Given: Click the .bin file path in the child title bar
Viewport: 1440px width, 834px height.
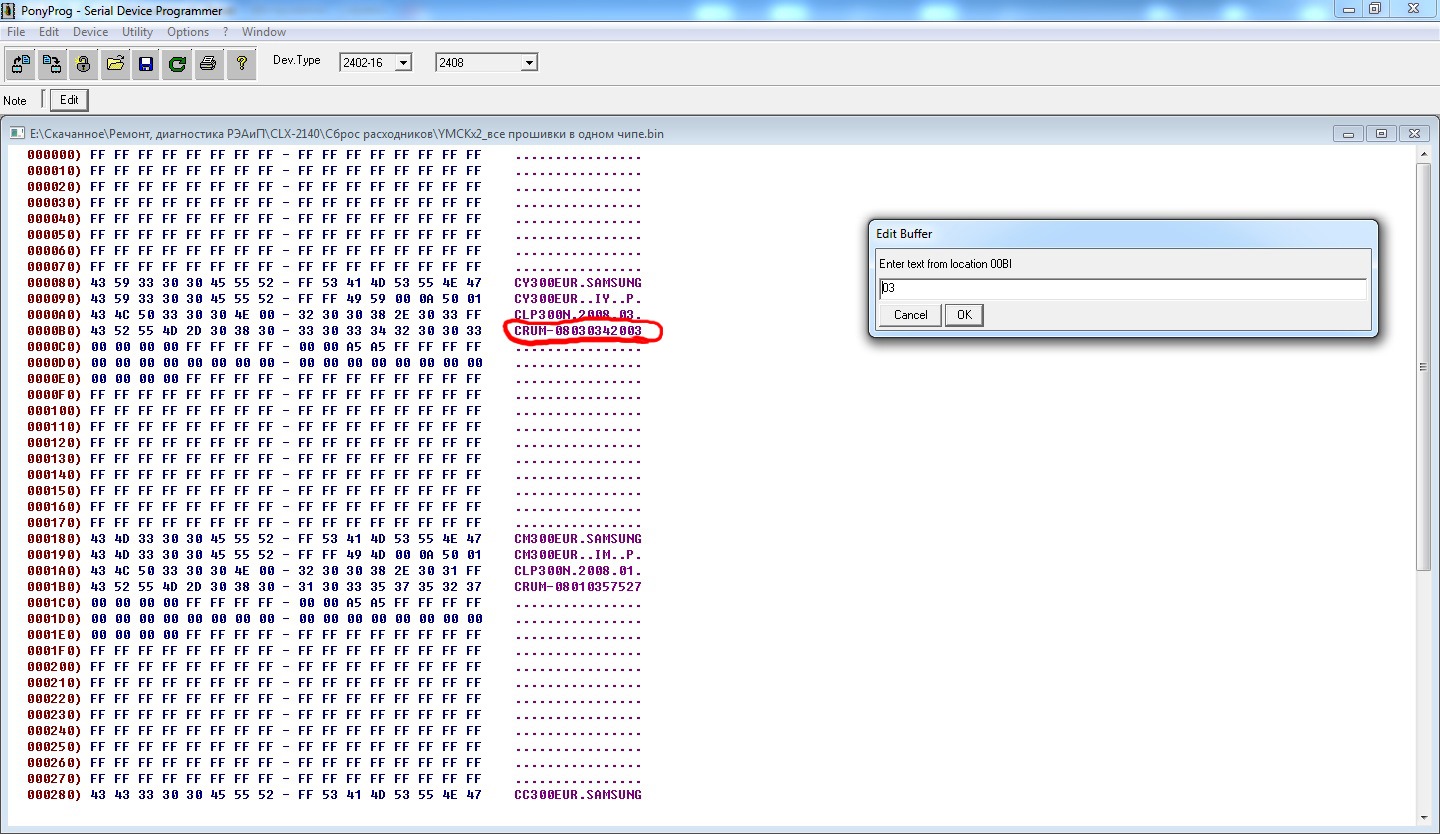Looking at the screenshot, I should 346,133.
